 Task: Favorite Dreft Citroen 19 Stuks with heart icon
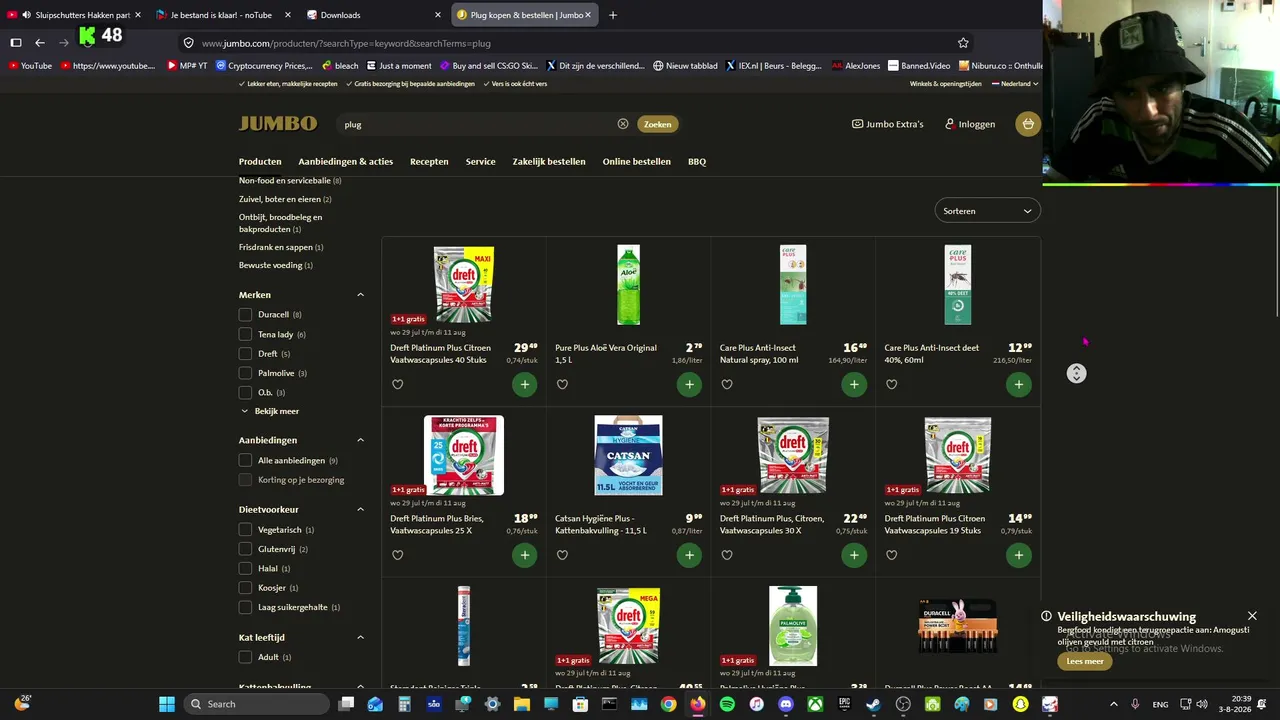pos(892,555)
